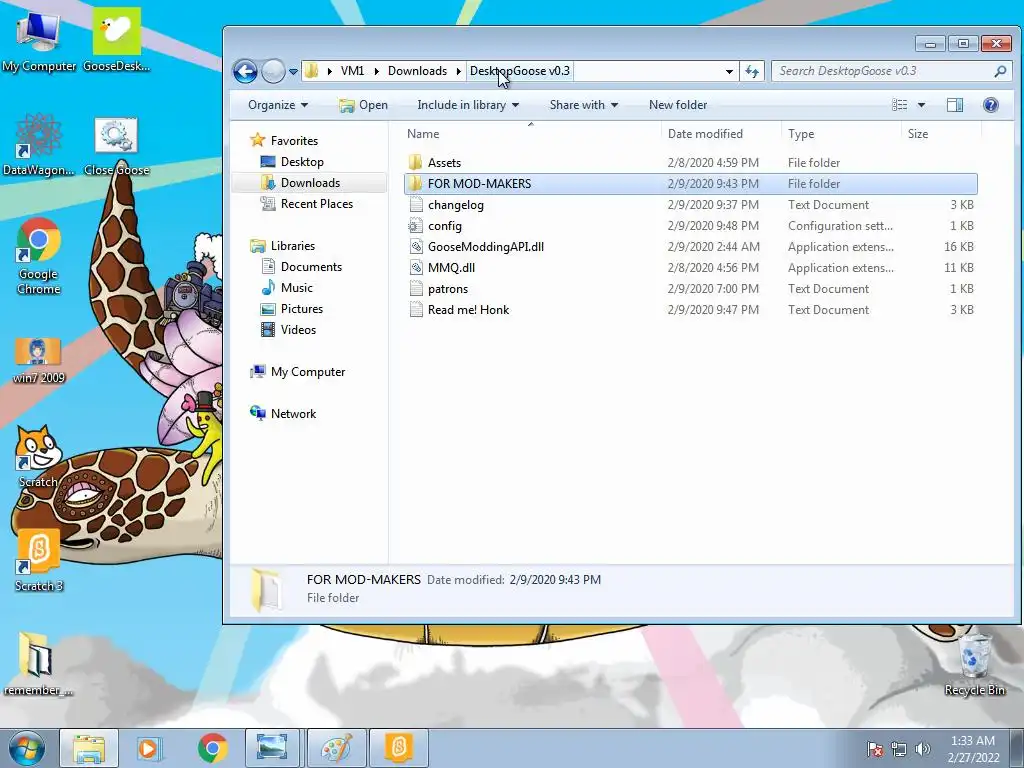Open Paint from the taskbar
This screenshot has width=1024, height=768.
click(337, 748)
